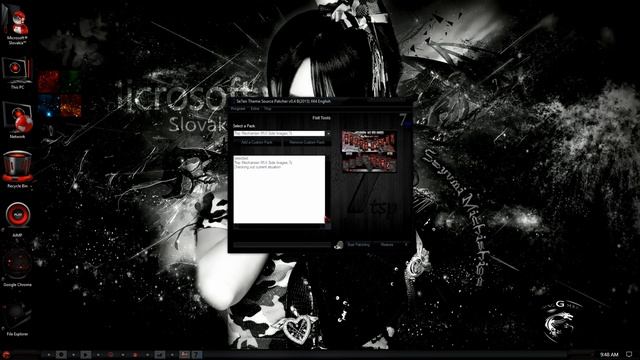Select the play arrow icon in taskbar
Image resolution: width=640 pixels, height=360 pixels.
click(x=86, y=355)
